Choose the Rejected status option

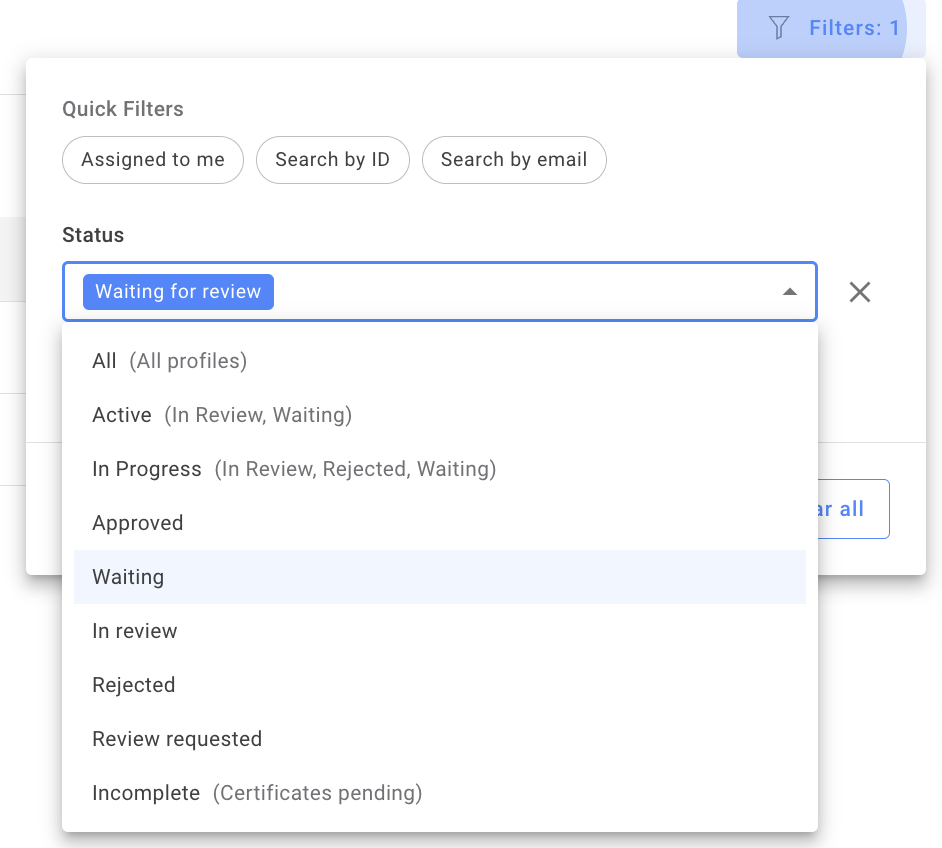pyautogui.click(x=133, y=685)
